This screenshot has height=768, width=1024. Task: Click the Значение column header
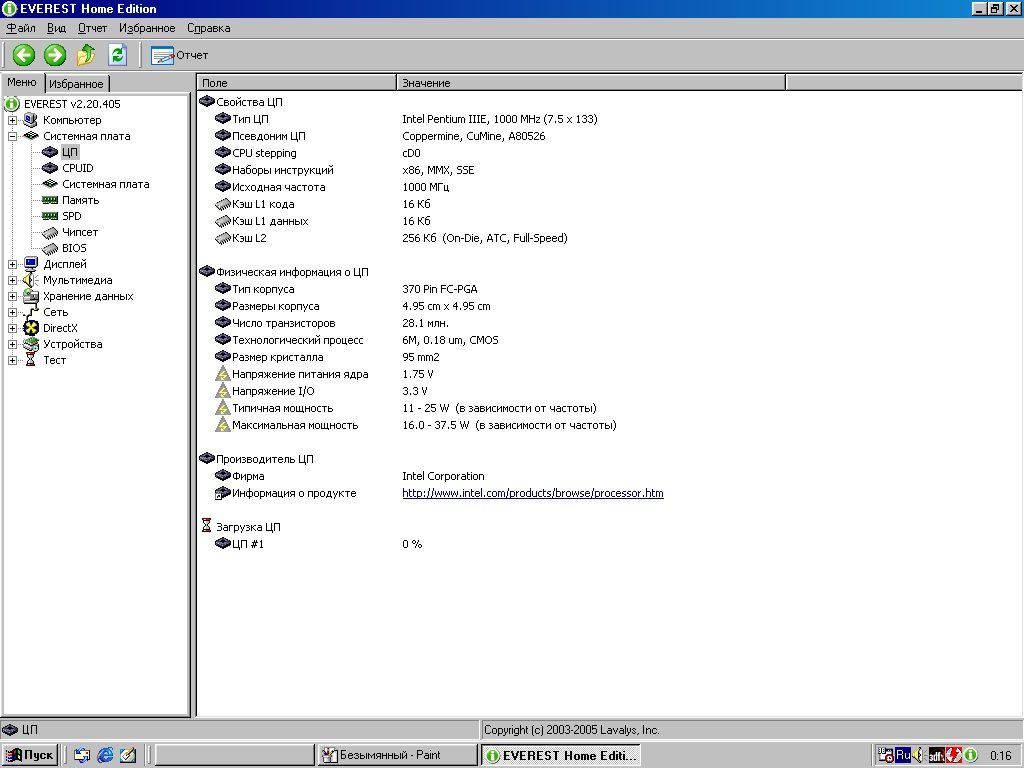pos(591,83)
